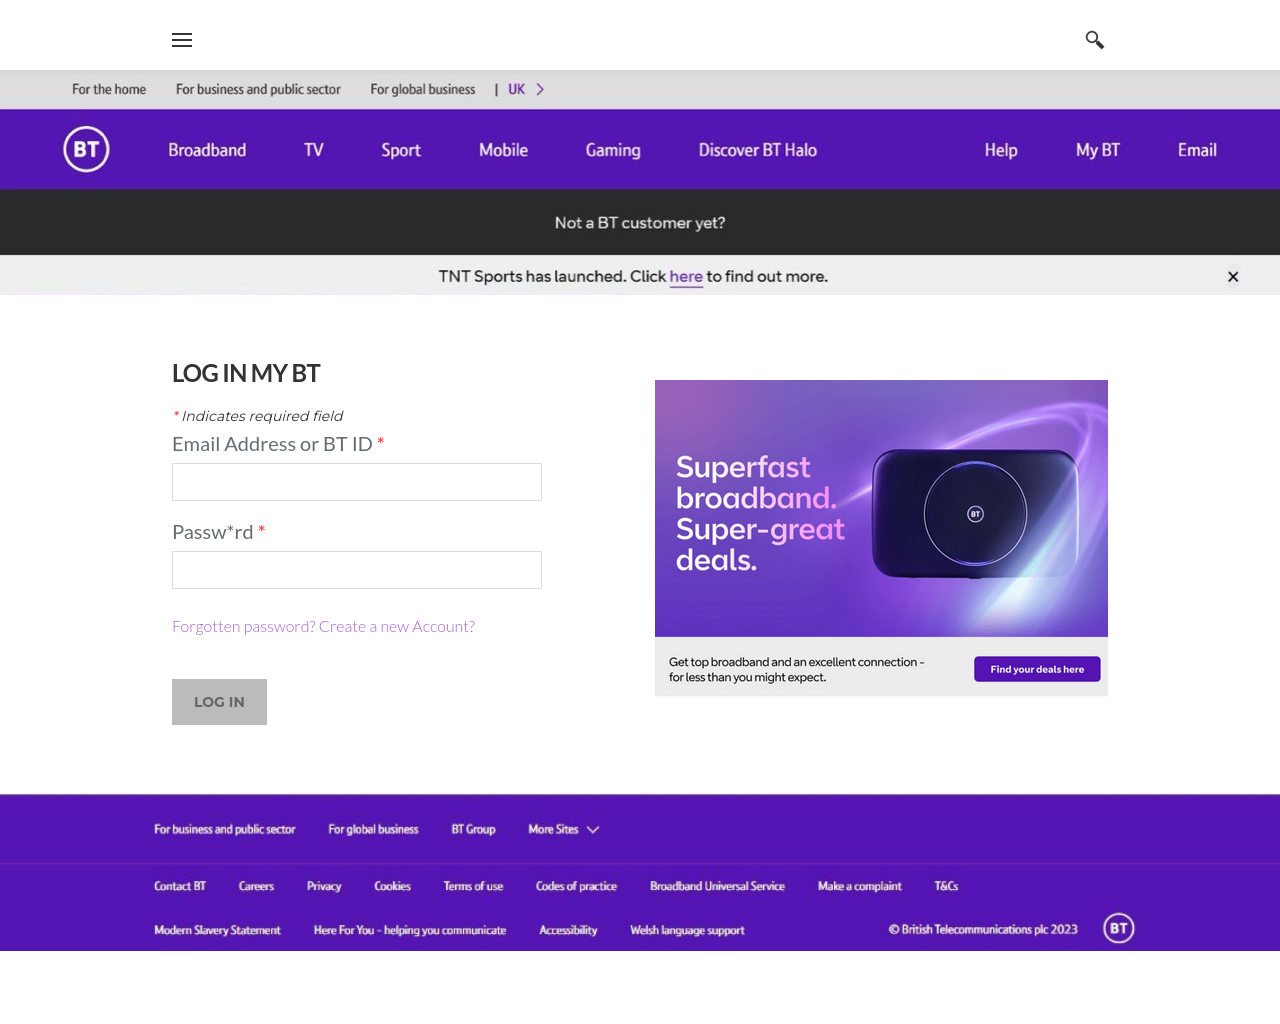1280x1024 pixels.
Task: Open the T&Cs footer link
Action: click(x=946, y=886)
